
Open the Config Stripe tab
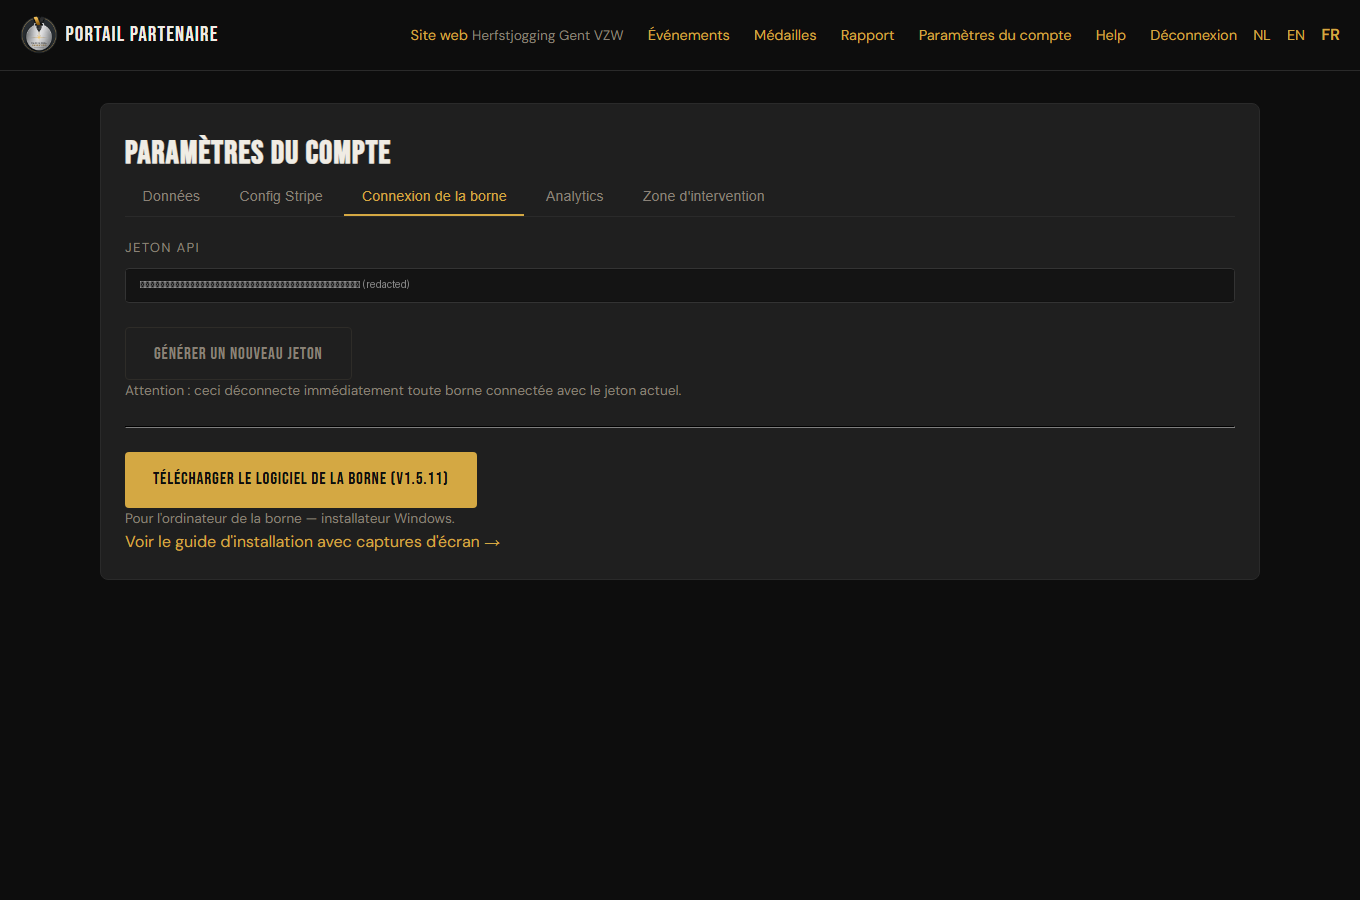point(281,196)
